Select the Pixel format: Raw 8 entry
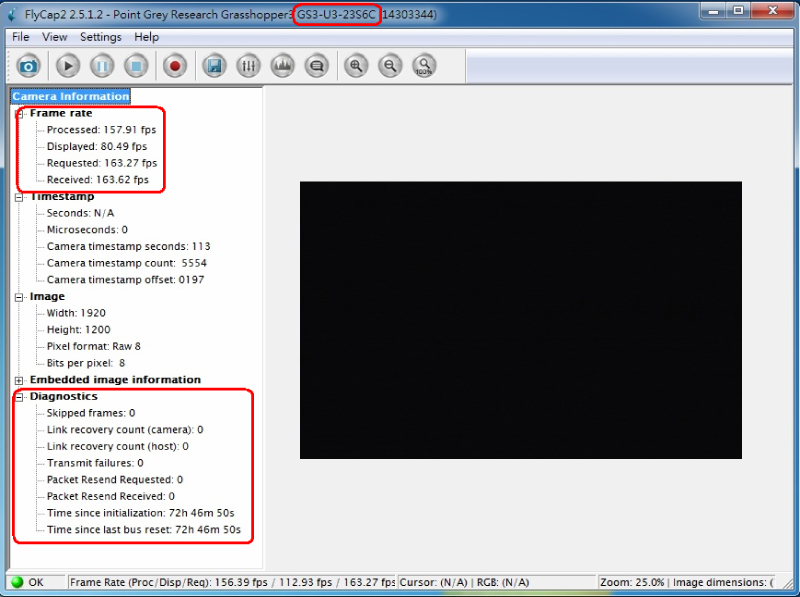This screenshot has width=800, height=597. pyautogui.click(x=90, y=346)
